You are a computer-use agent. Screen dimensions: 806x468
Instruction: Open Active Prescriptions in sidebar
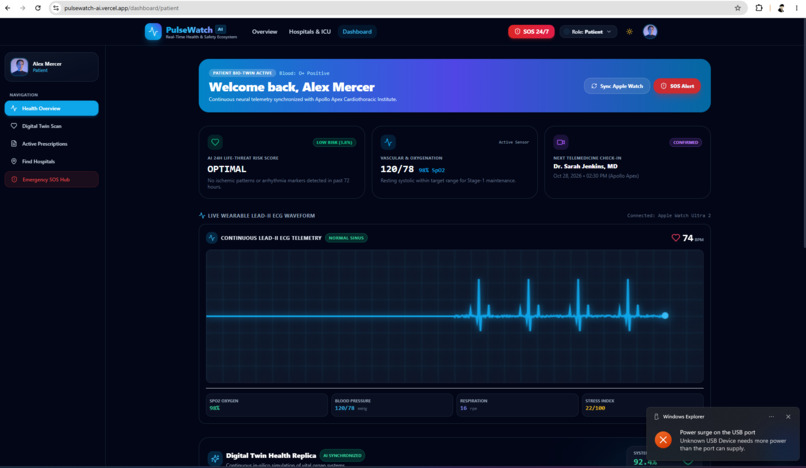click(51, 143)
